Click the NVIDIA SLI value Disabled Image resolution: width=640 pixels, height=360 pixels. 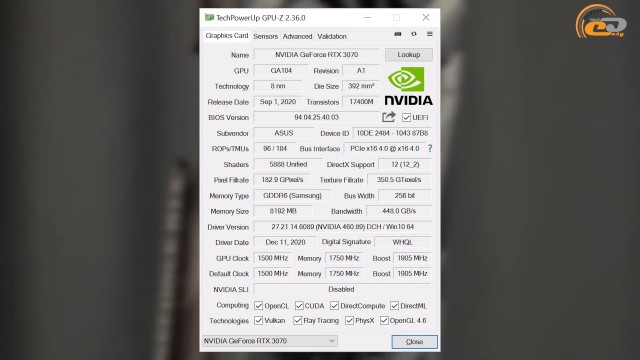342,289
